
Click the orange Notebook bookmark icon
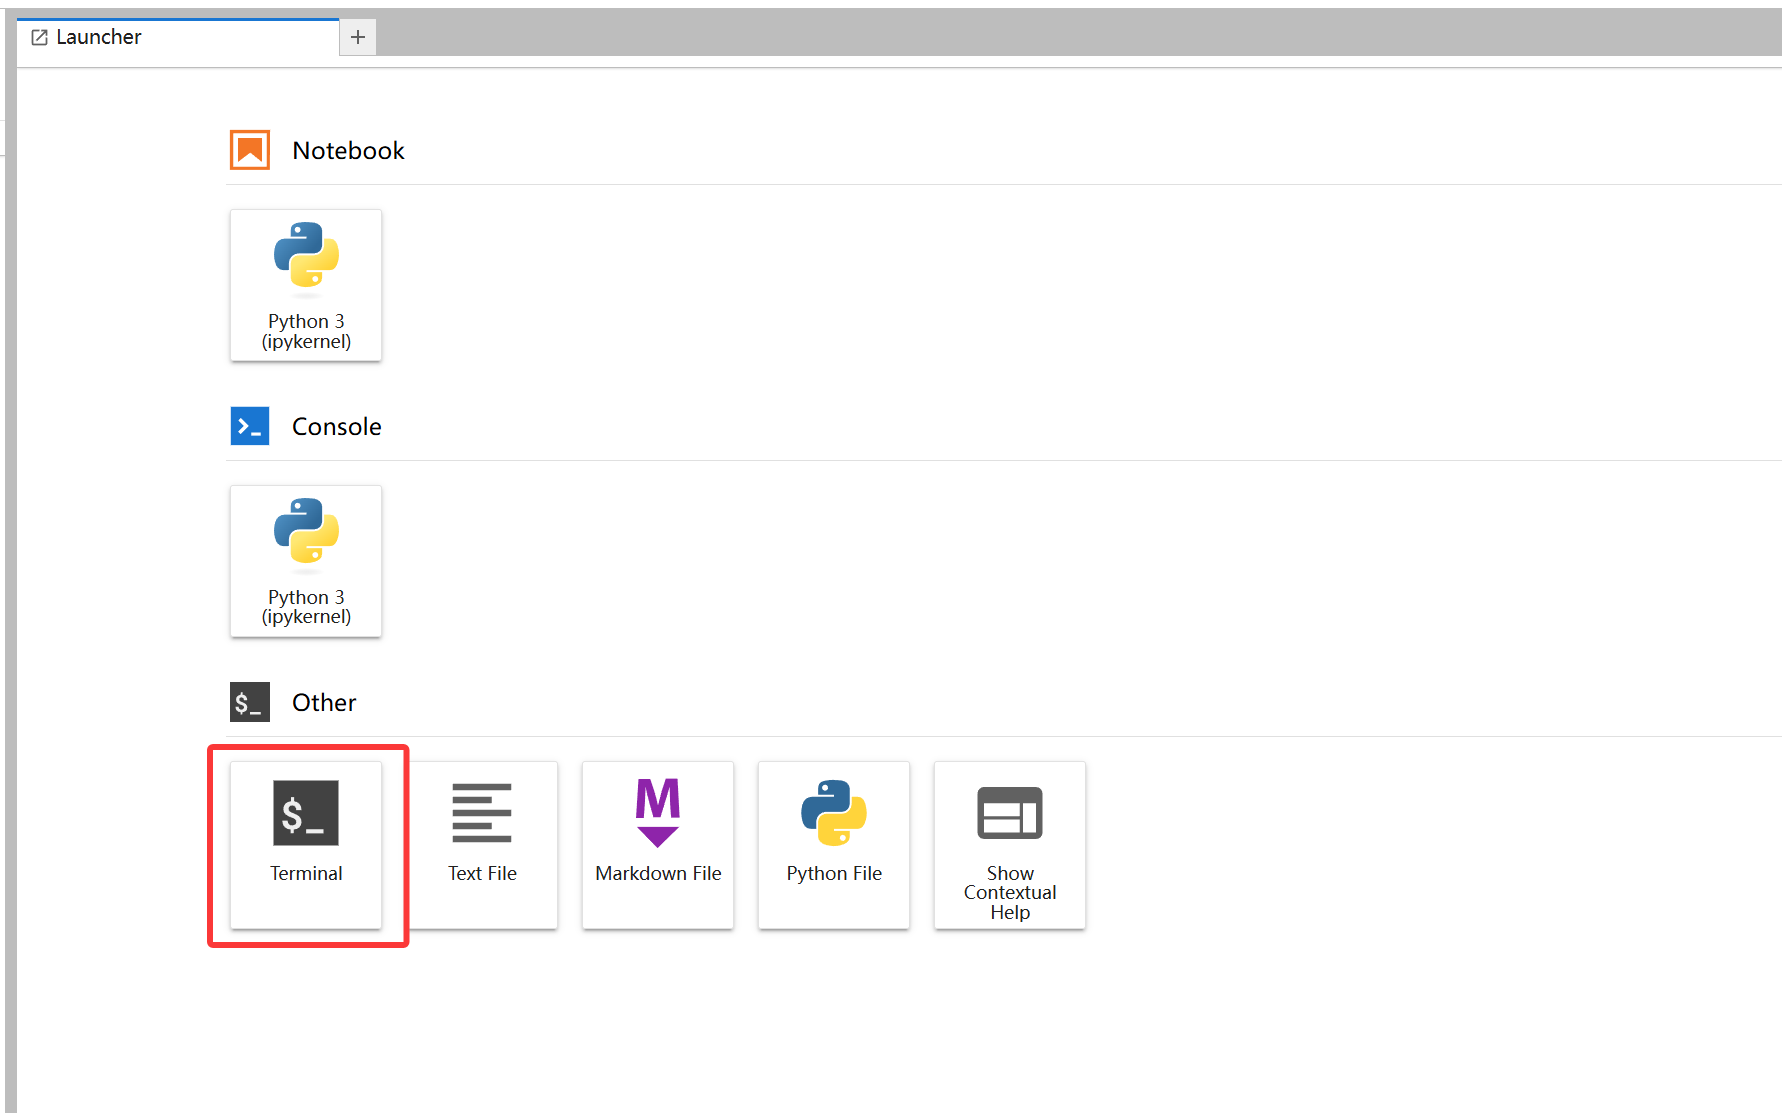[x=250, y=150]
